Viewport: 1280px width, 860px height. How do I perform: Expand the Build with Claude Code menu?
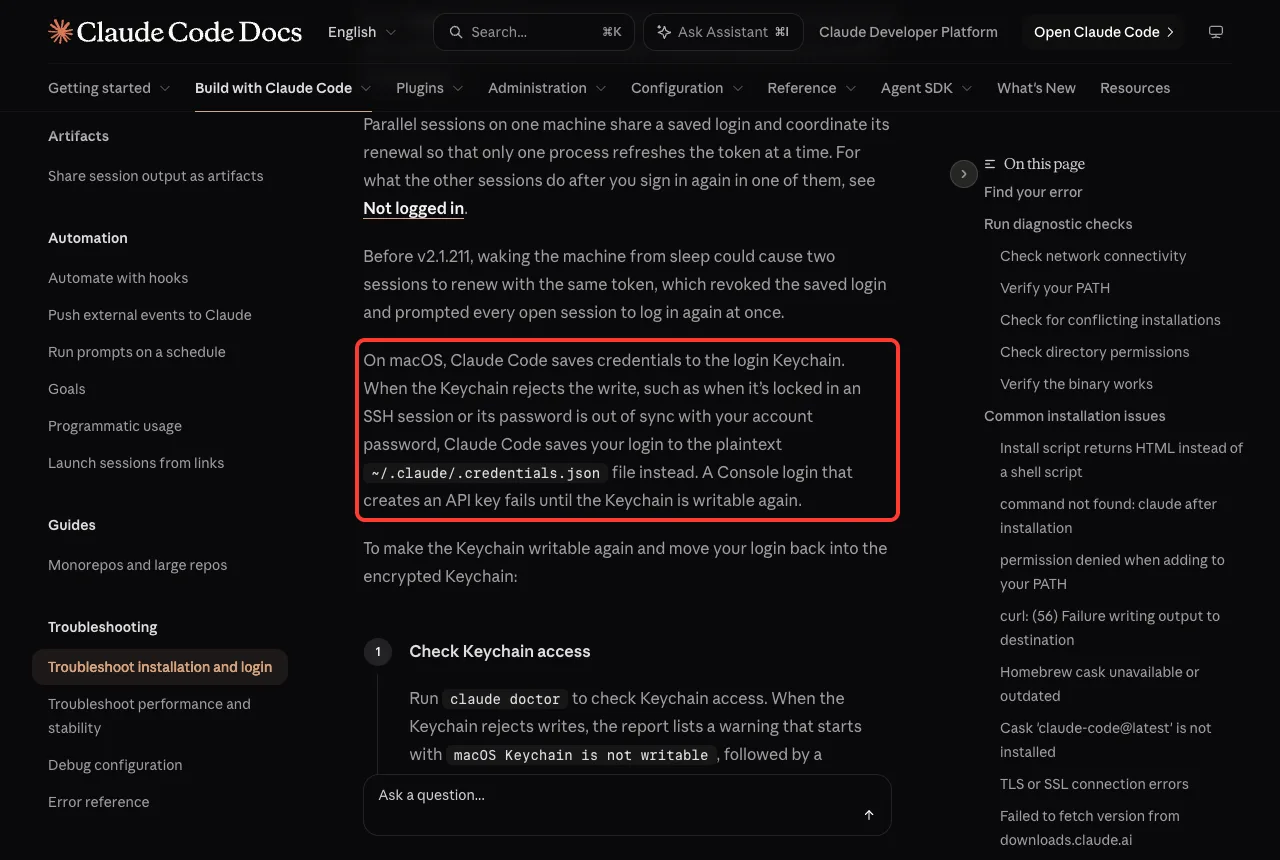[x=283, y=88]
